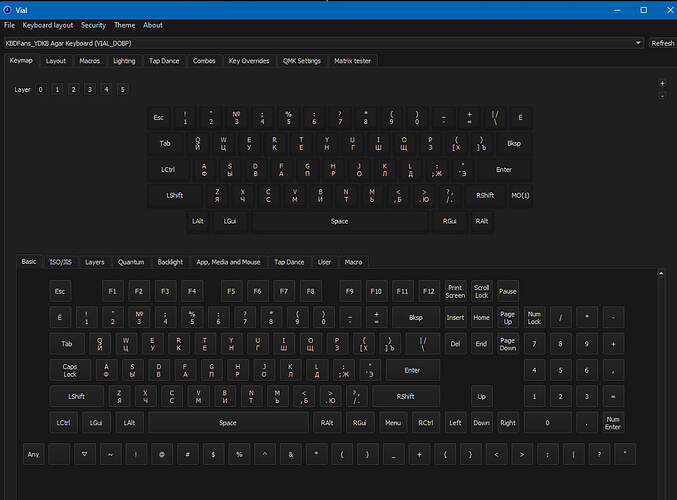Pick the # symbol key in bottom row
Screen dimensions: 677x500
187,454
